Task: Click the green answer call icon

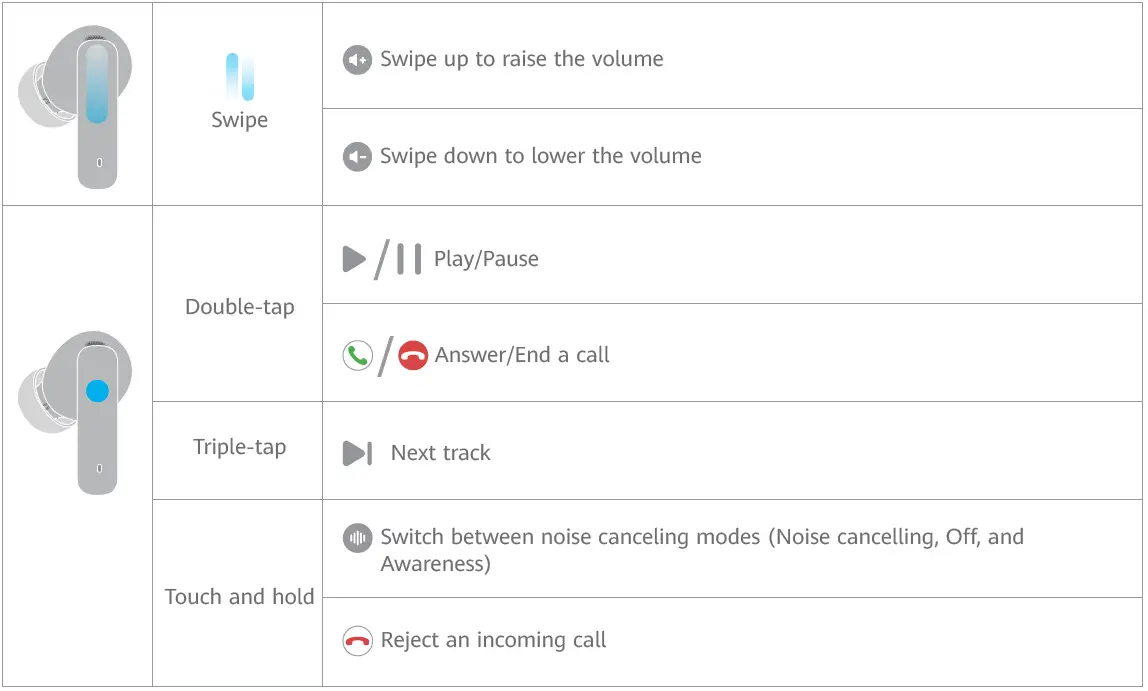Action: point(357,355)
